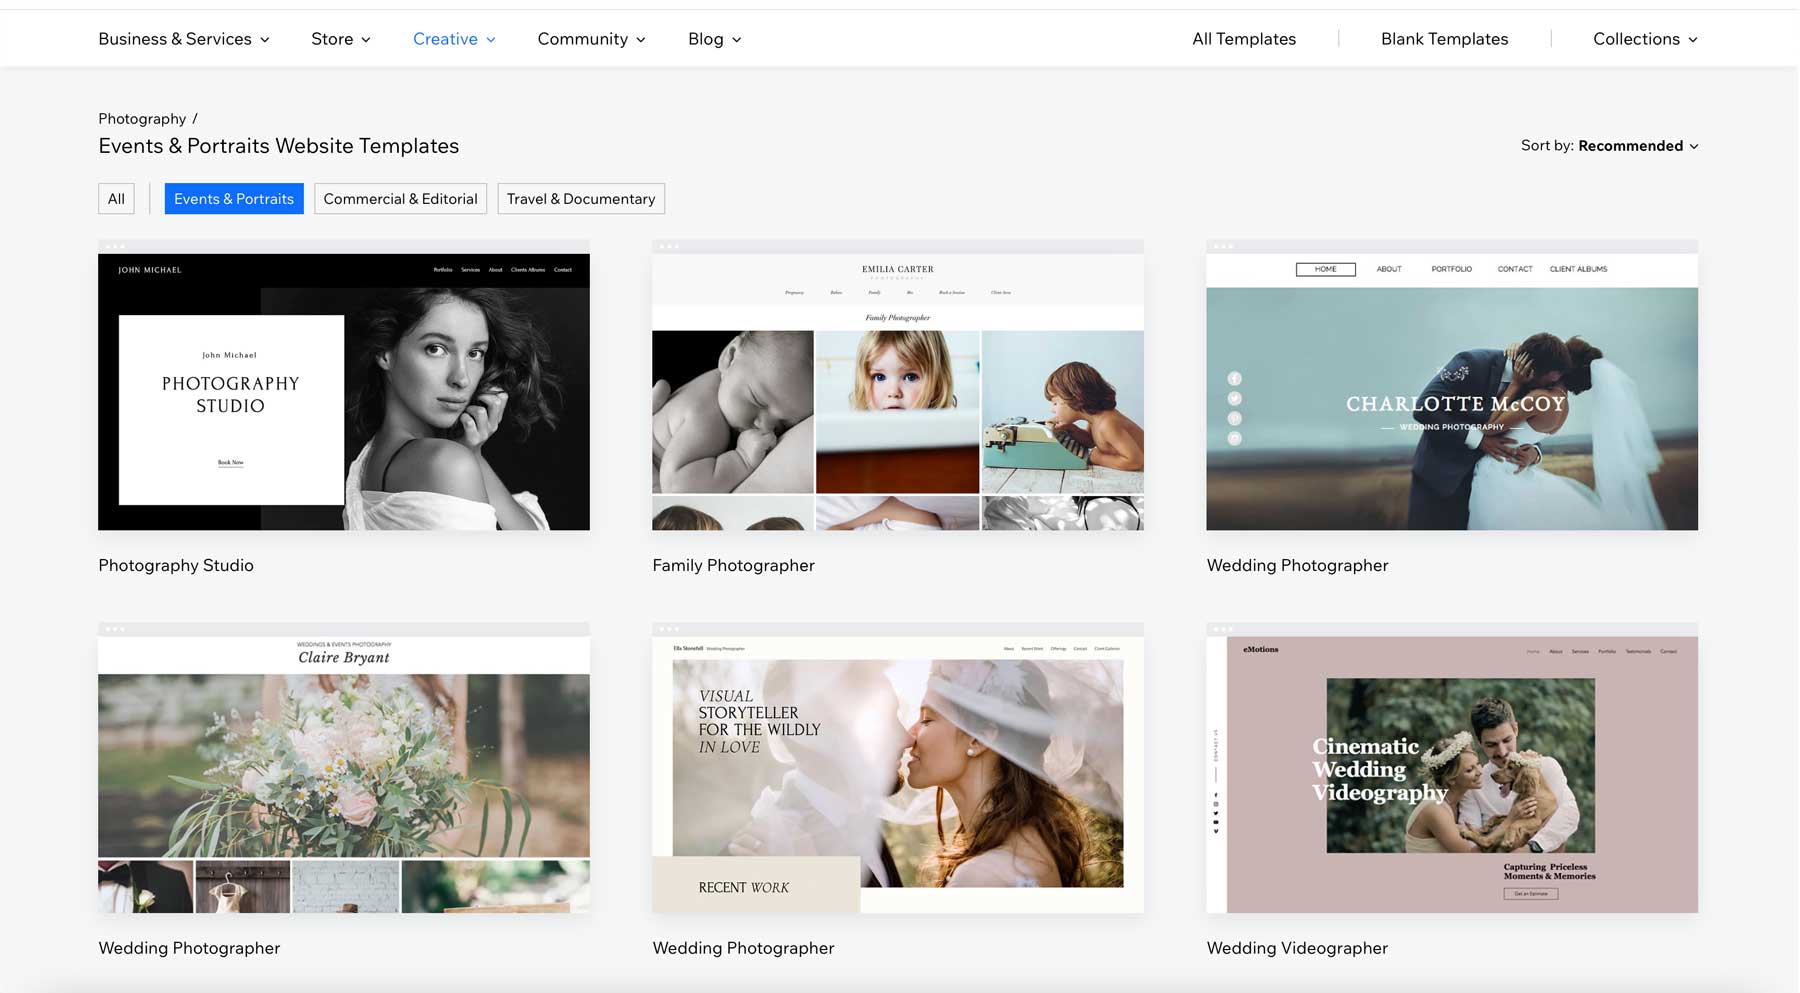Open Blank Templates

1443,38
